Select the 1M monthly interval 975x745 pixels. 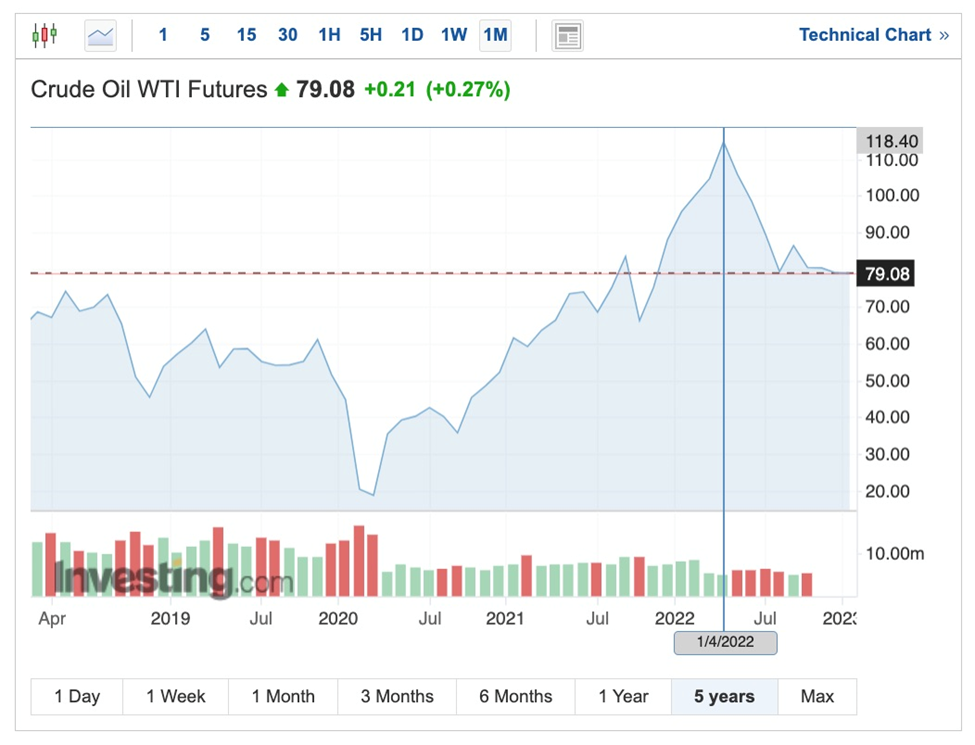pos(495,35)
